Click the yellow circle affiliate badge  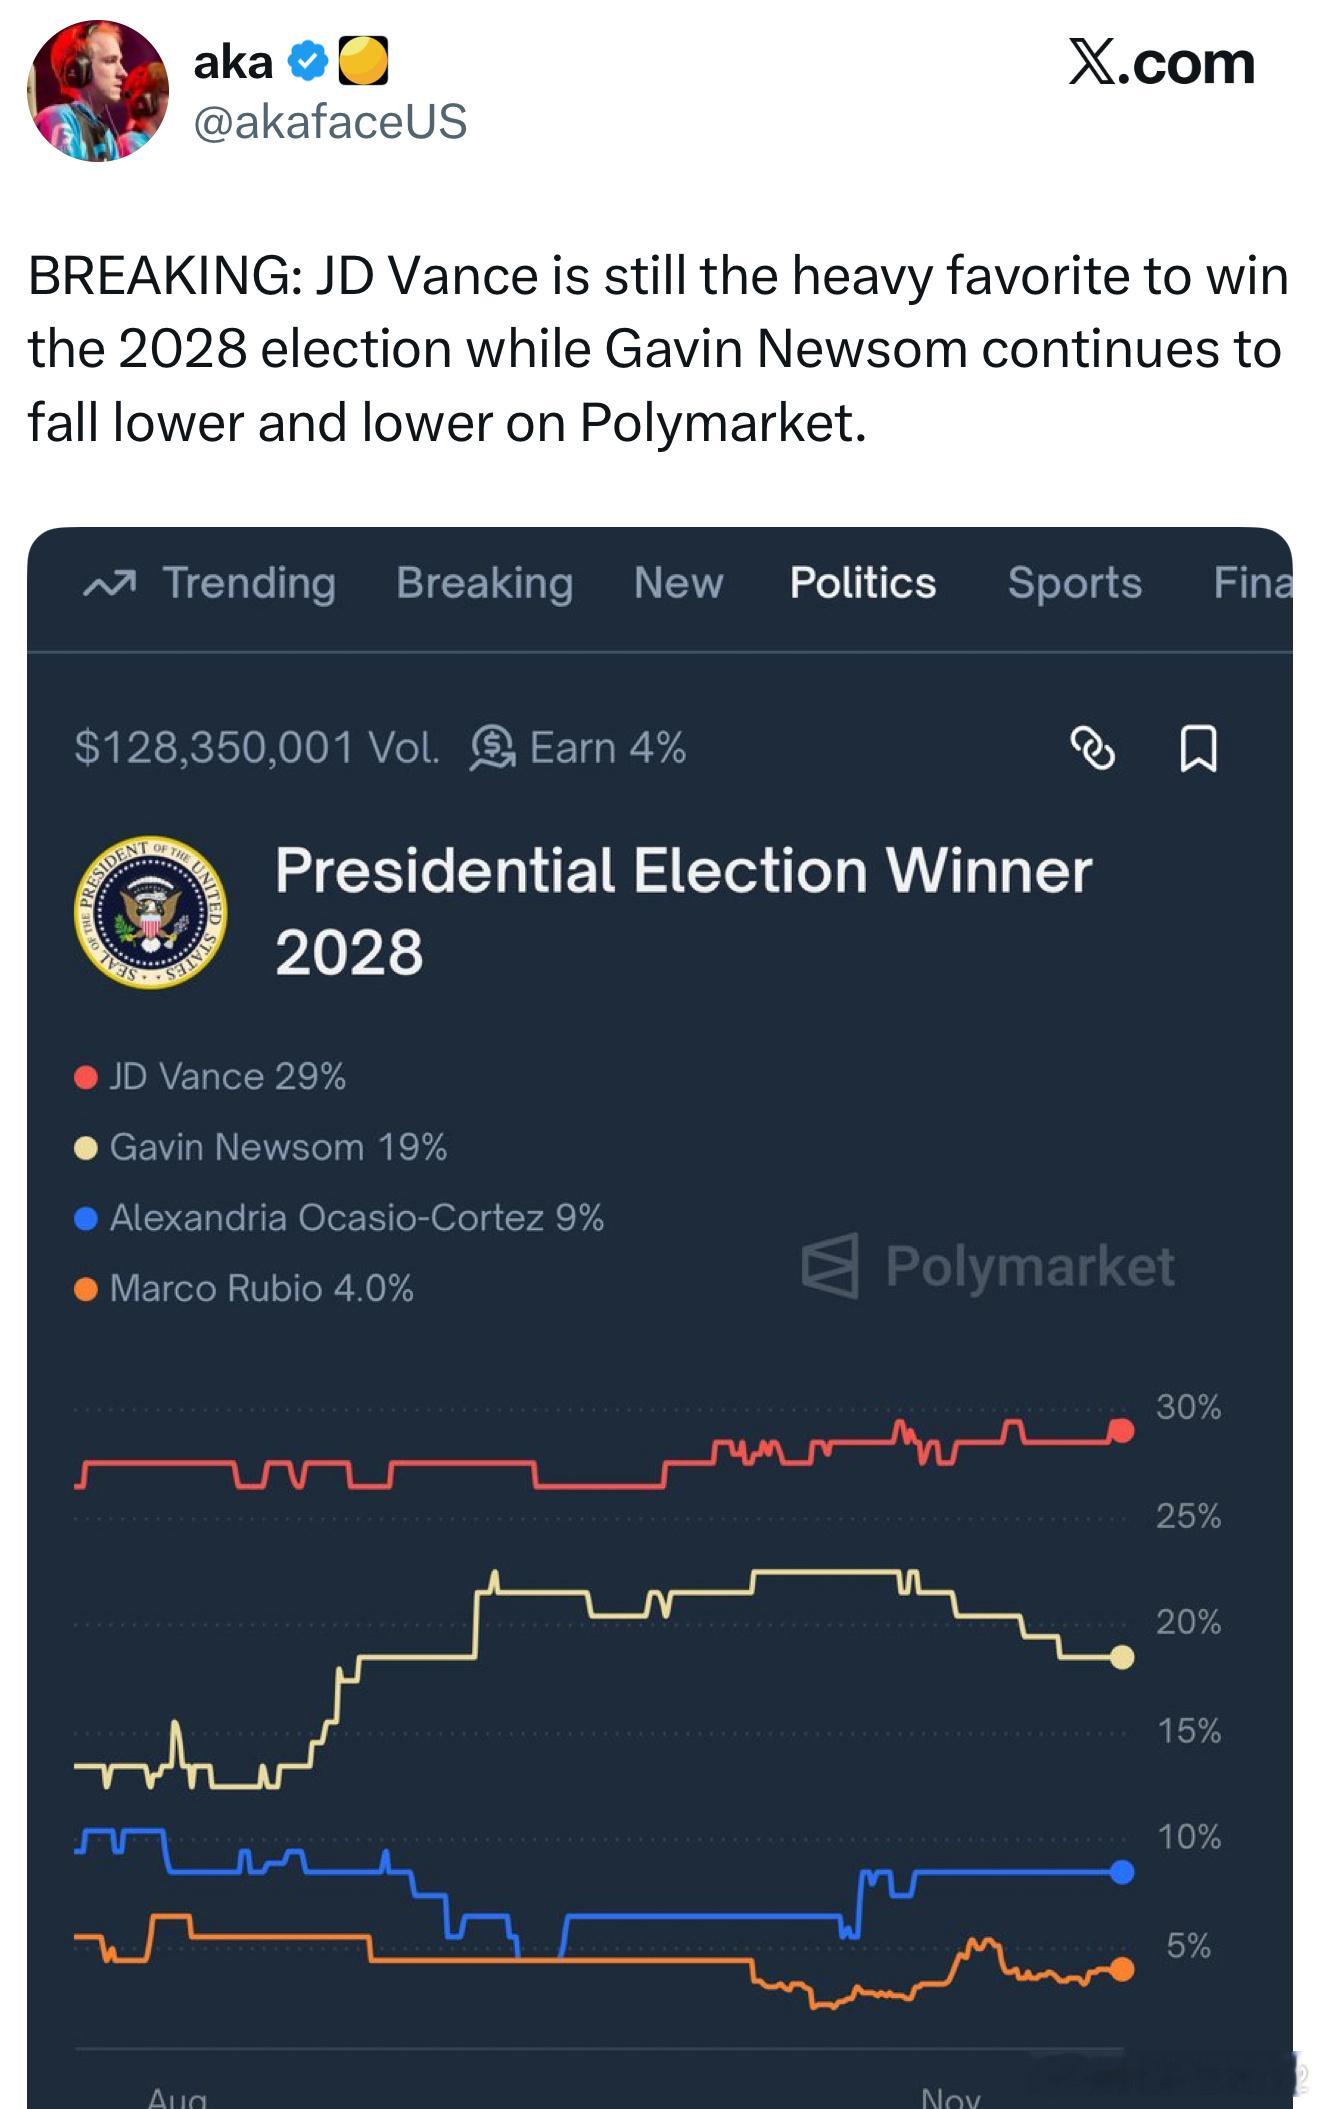[363, 62]
